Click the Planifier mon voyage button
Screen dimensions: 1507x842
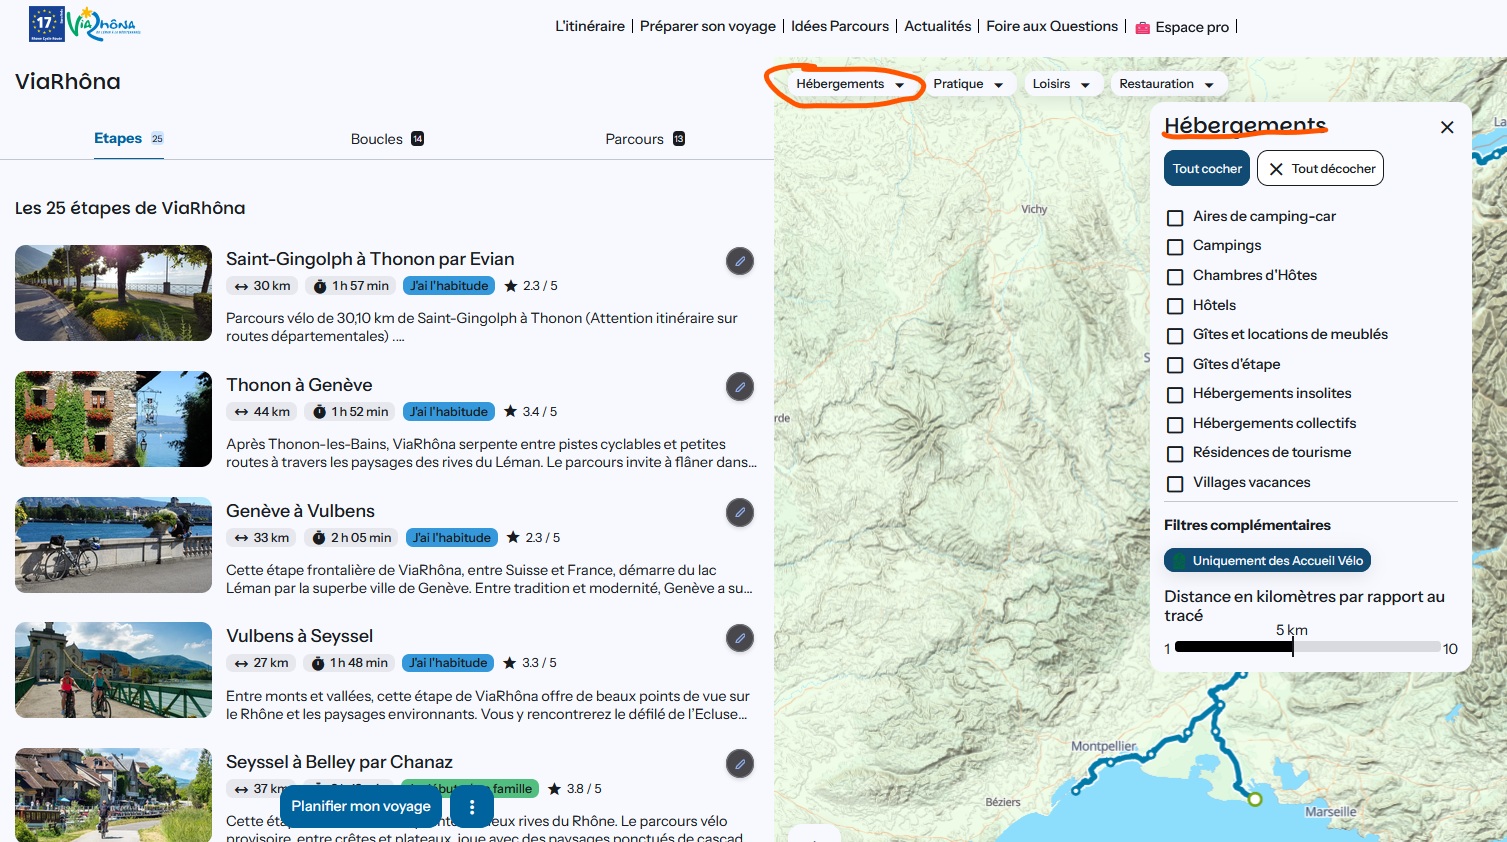pyautogui.click(x=361, y=806)
